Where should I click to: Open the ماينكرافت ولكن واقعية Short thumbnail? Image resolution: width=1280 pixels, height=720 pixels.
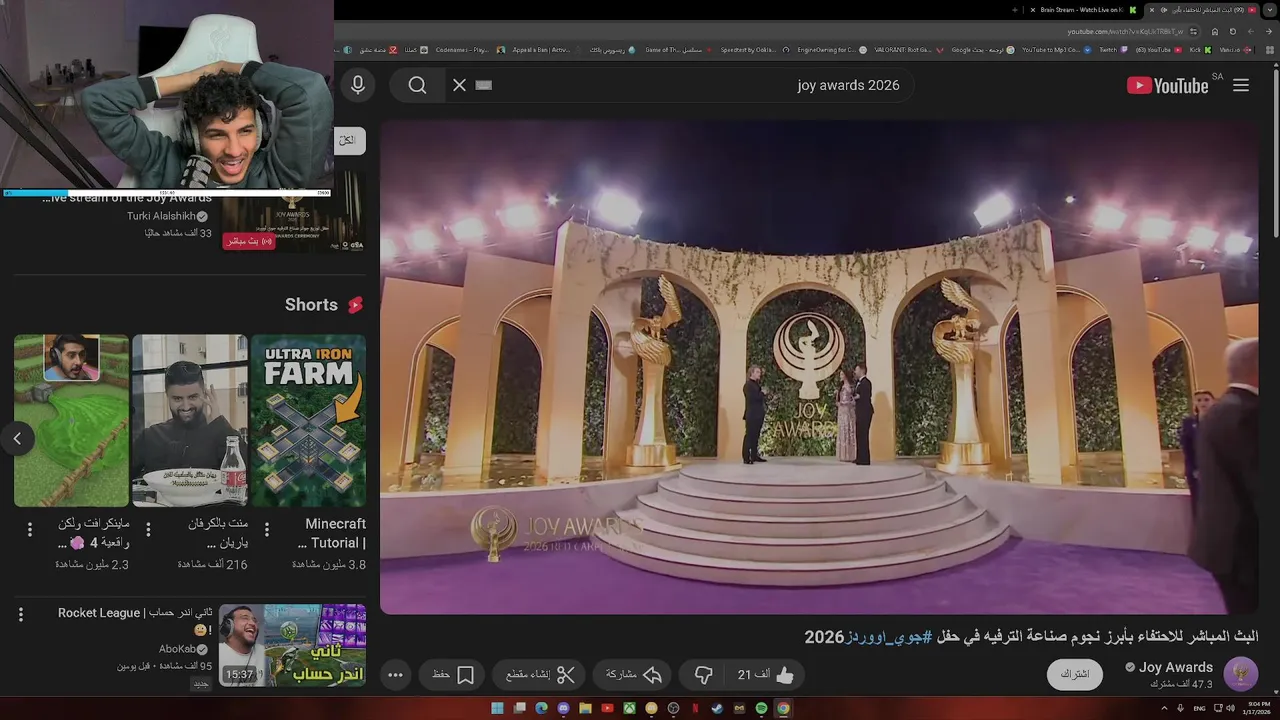click(x=71, y=421)
